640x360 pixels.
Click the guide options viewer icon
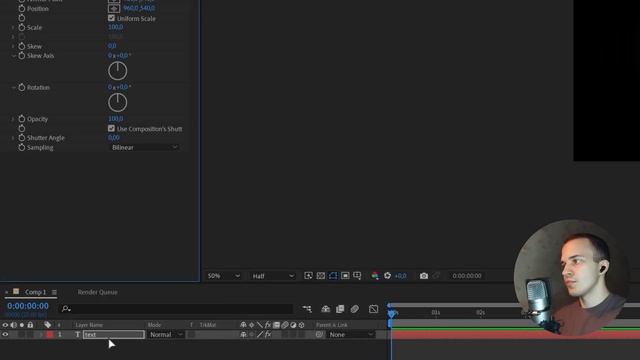click(357, 276)
